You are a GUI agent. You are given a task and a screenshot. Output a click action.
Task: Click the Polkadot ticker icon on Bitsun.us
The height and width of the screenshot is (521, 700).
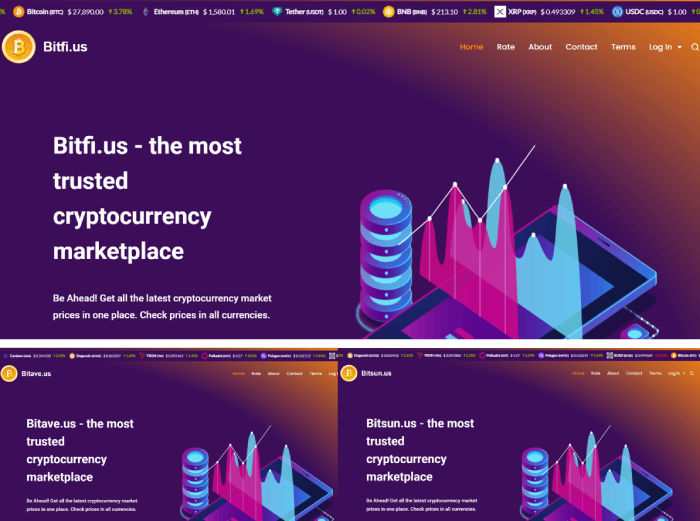482,356
